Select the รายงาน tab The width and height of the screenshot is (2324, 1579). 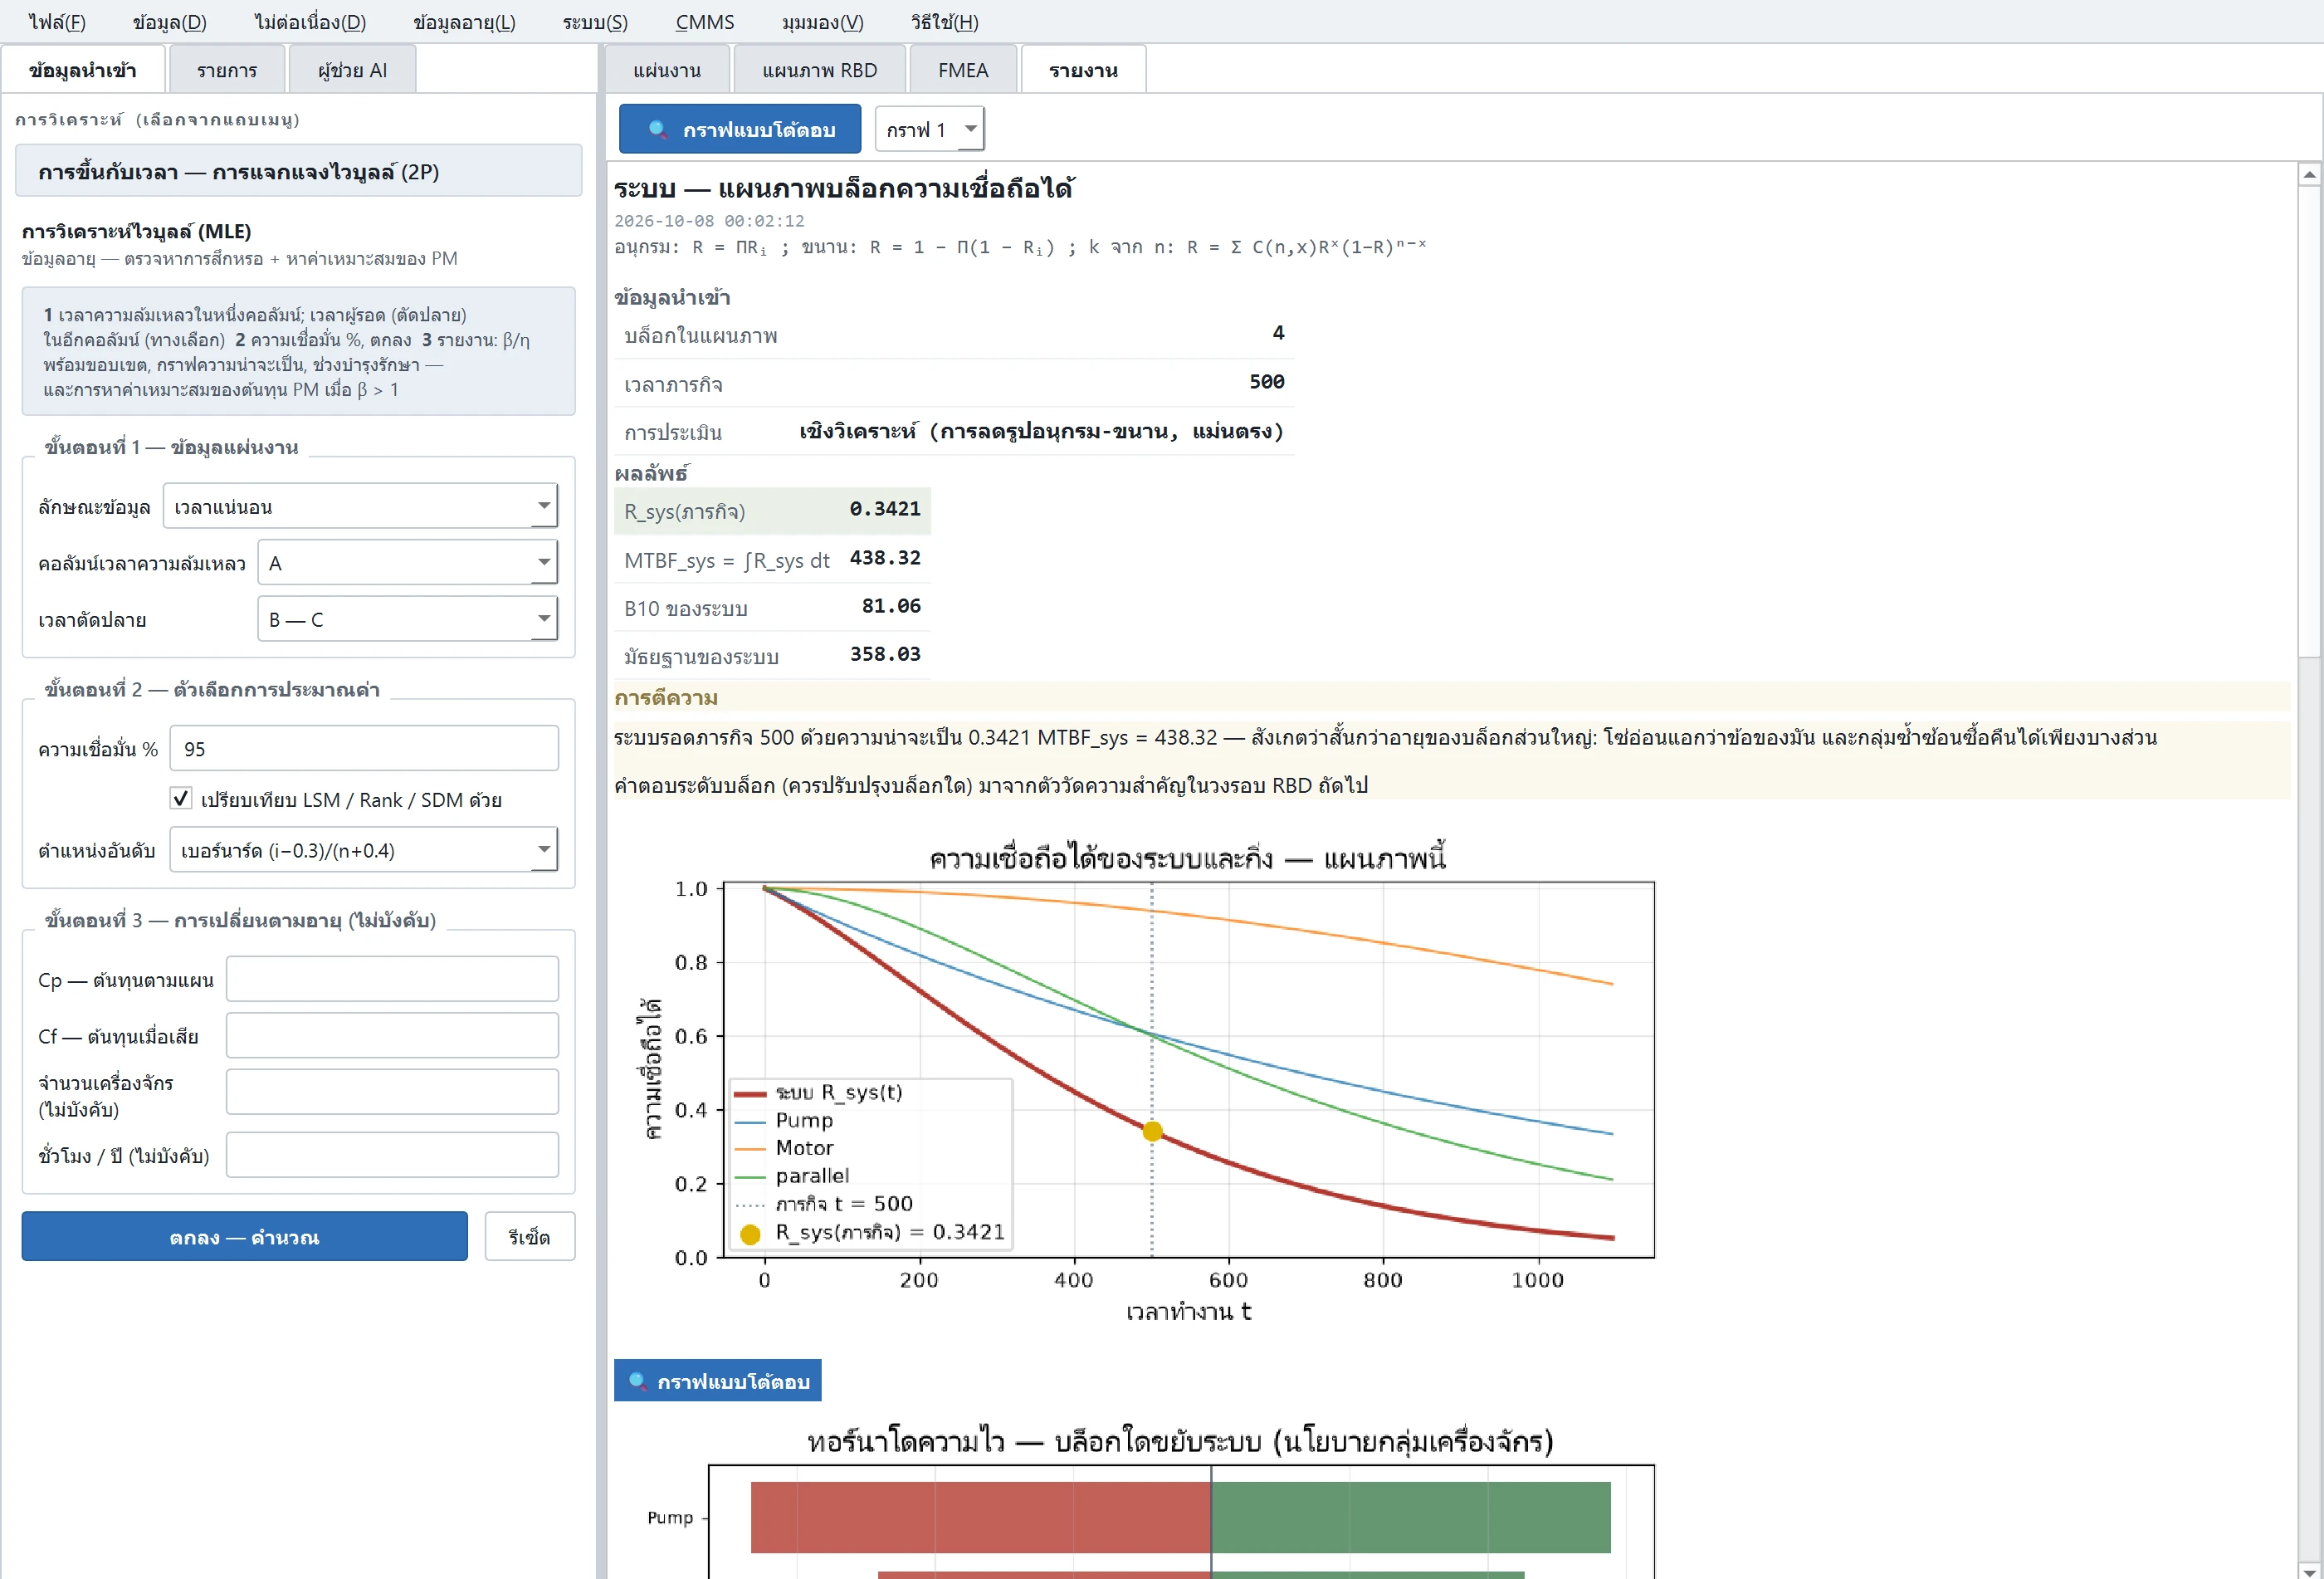[1083, 70]
